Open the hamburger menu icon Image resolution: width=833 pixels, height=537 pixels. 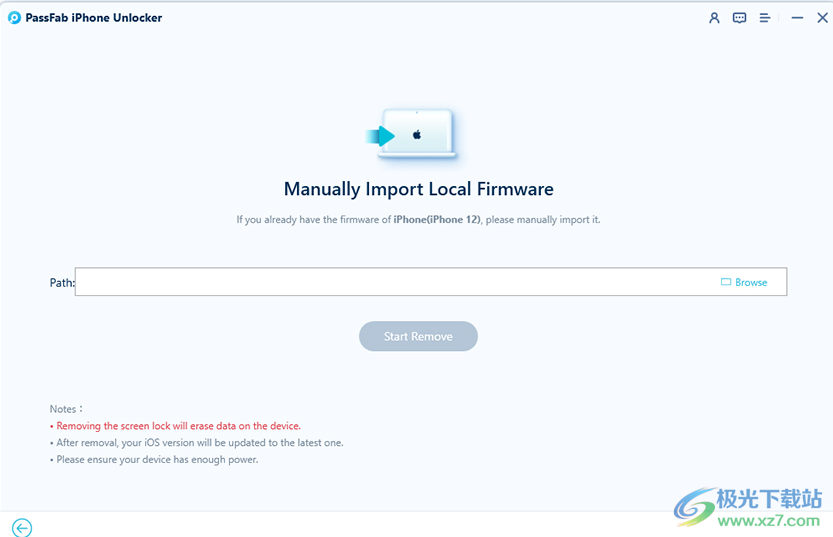764,18
